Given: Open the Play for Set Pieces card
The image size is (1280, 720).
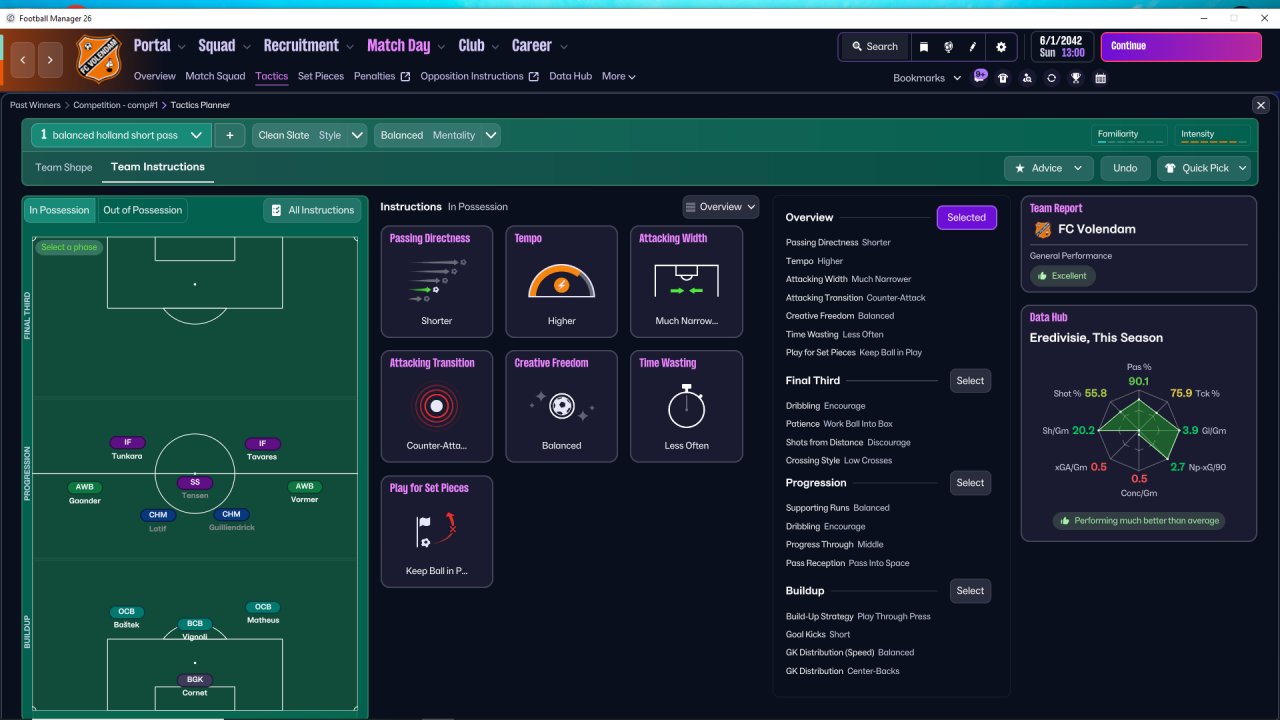Looking at the screenshot, I should click(x=437, y=531).
